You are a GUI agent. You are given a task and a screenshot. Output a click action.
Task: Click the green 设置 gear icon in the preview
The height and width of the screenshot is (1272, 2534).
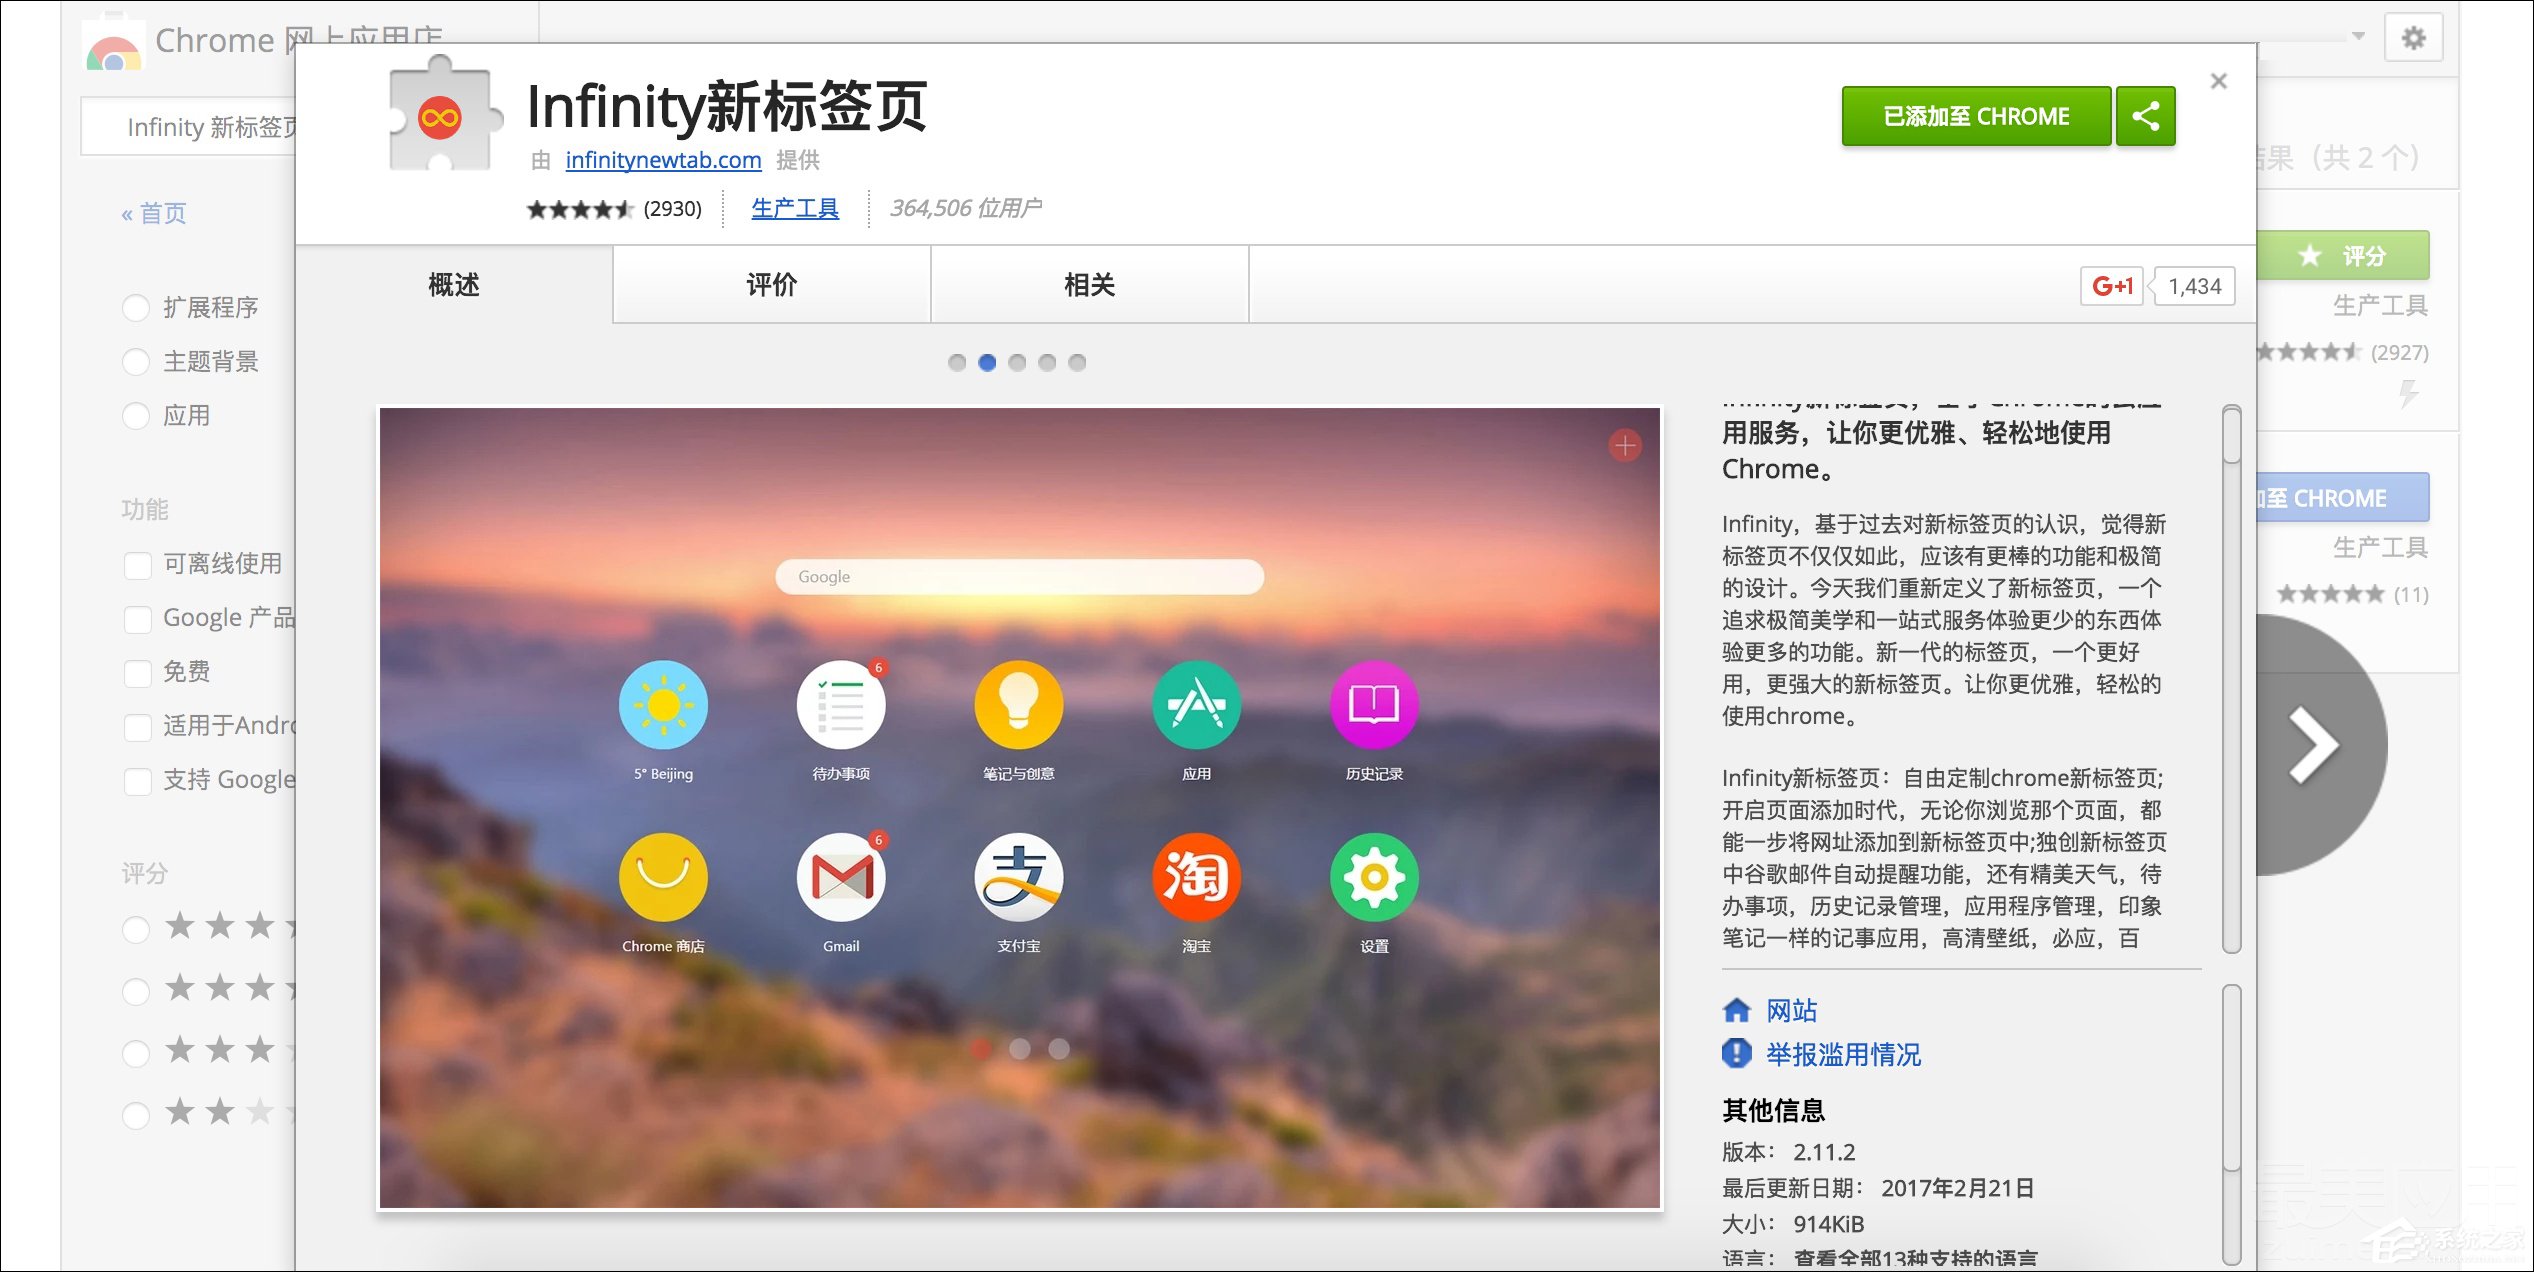pos(1374,878)
